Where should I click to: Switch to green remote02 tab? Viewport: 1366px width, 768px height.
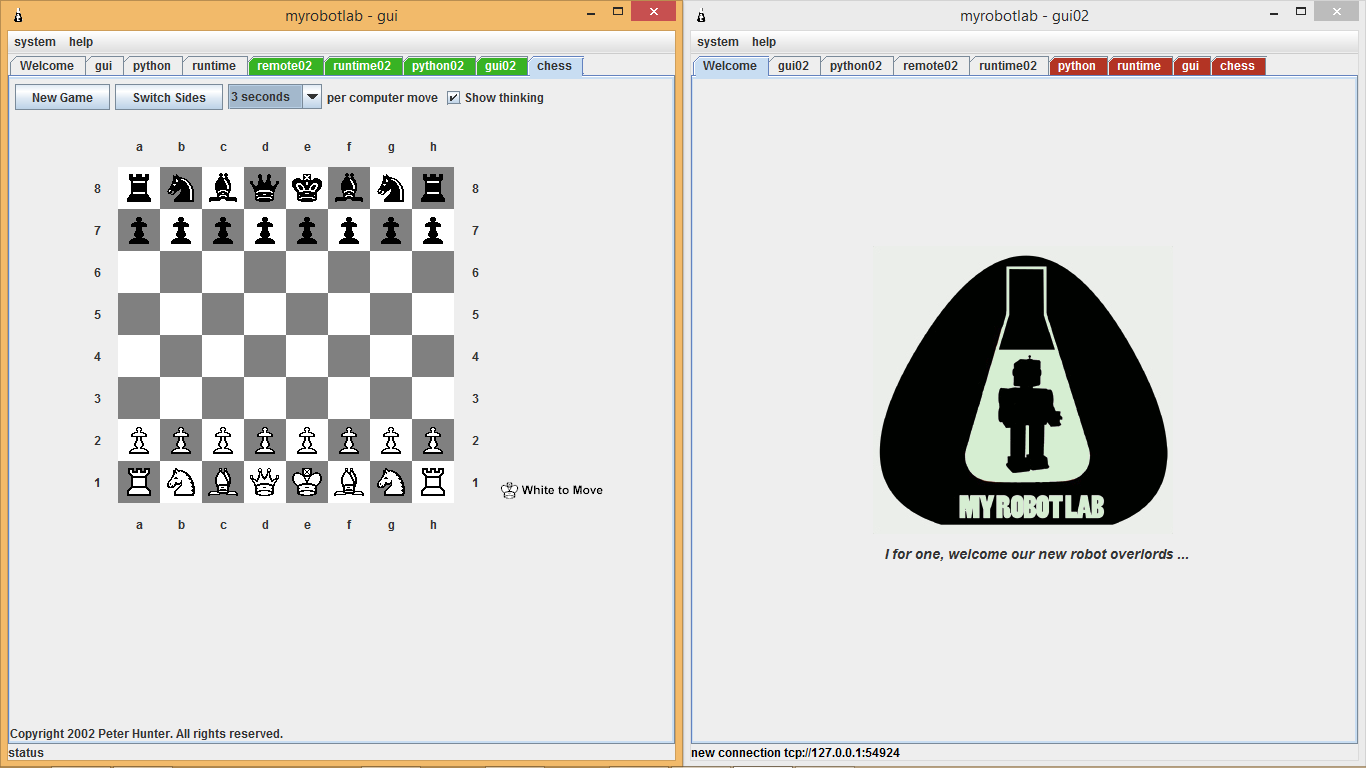pyautogui.click(x=285, y=66)
